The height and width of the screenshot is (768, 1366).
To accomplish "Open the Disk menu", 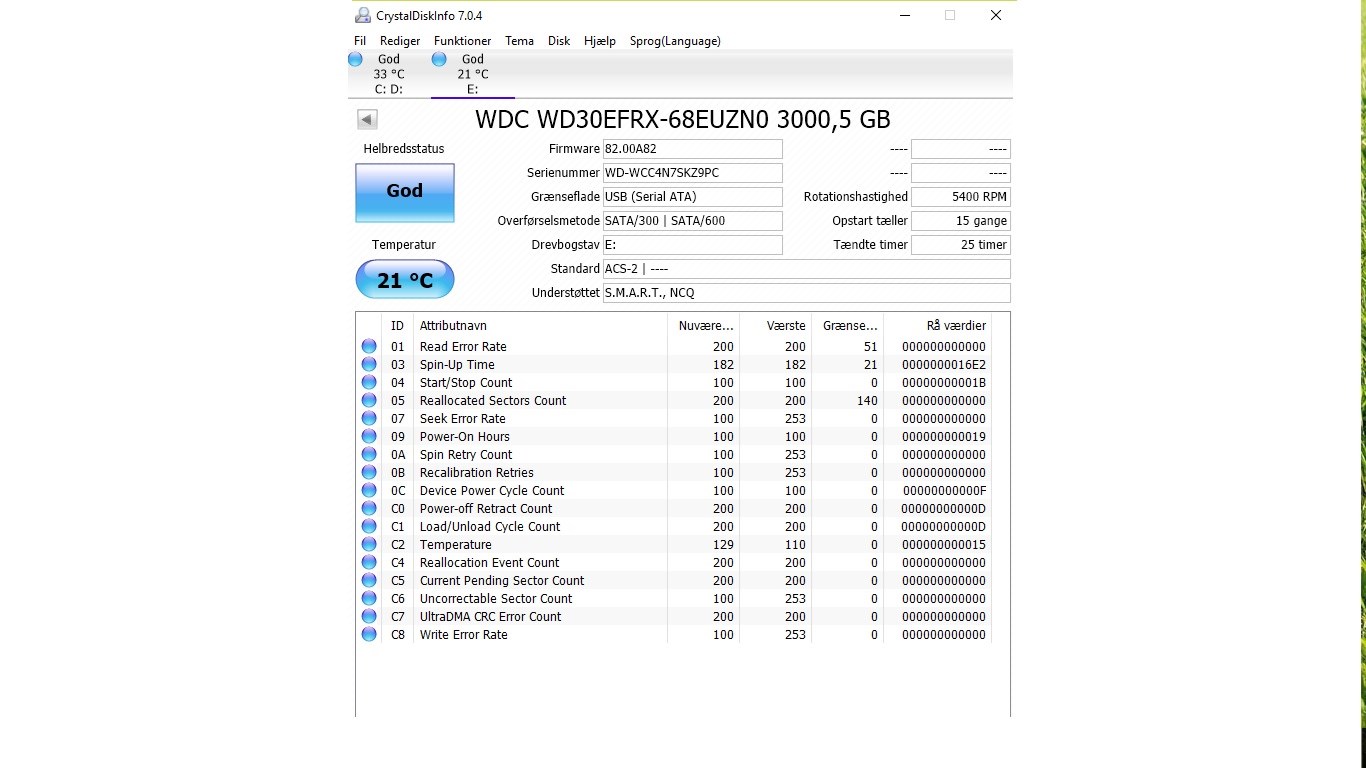I will (559, 41).
